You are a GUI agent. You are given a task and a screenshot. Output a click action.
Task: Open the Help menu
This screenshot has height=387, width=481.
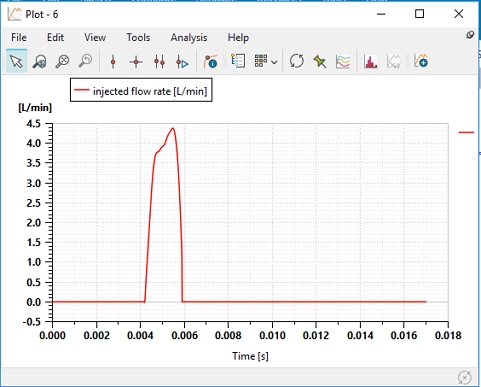(238, 37)
